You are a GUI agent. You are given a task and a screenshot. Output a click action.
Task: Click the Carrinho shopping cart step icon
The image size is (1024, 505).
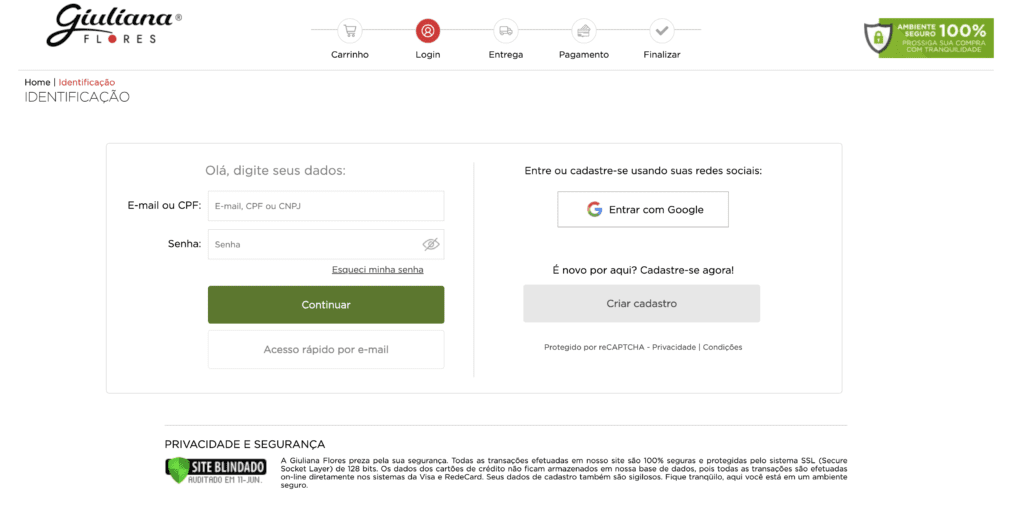[349, 31]
